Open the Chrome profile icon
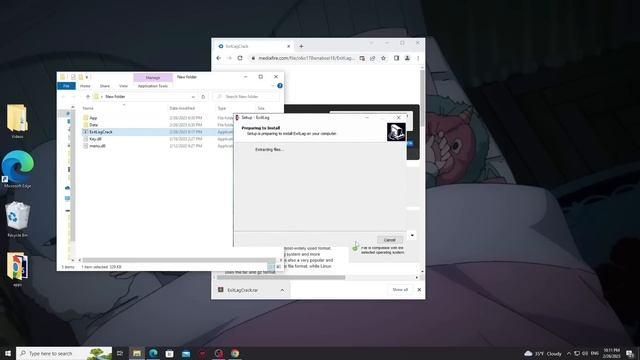The width and height of the screenshot is (640, 360). [x=407, y=58]
